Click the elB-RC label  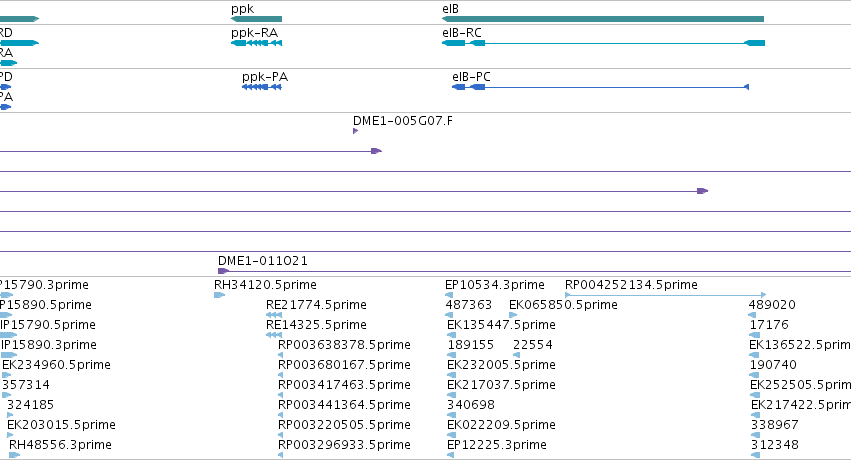[462, 33]
